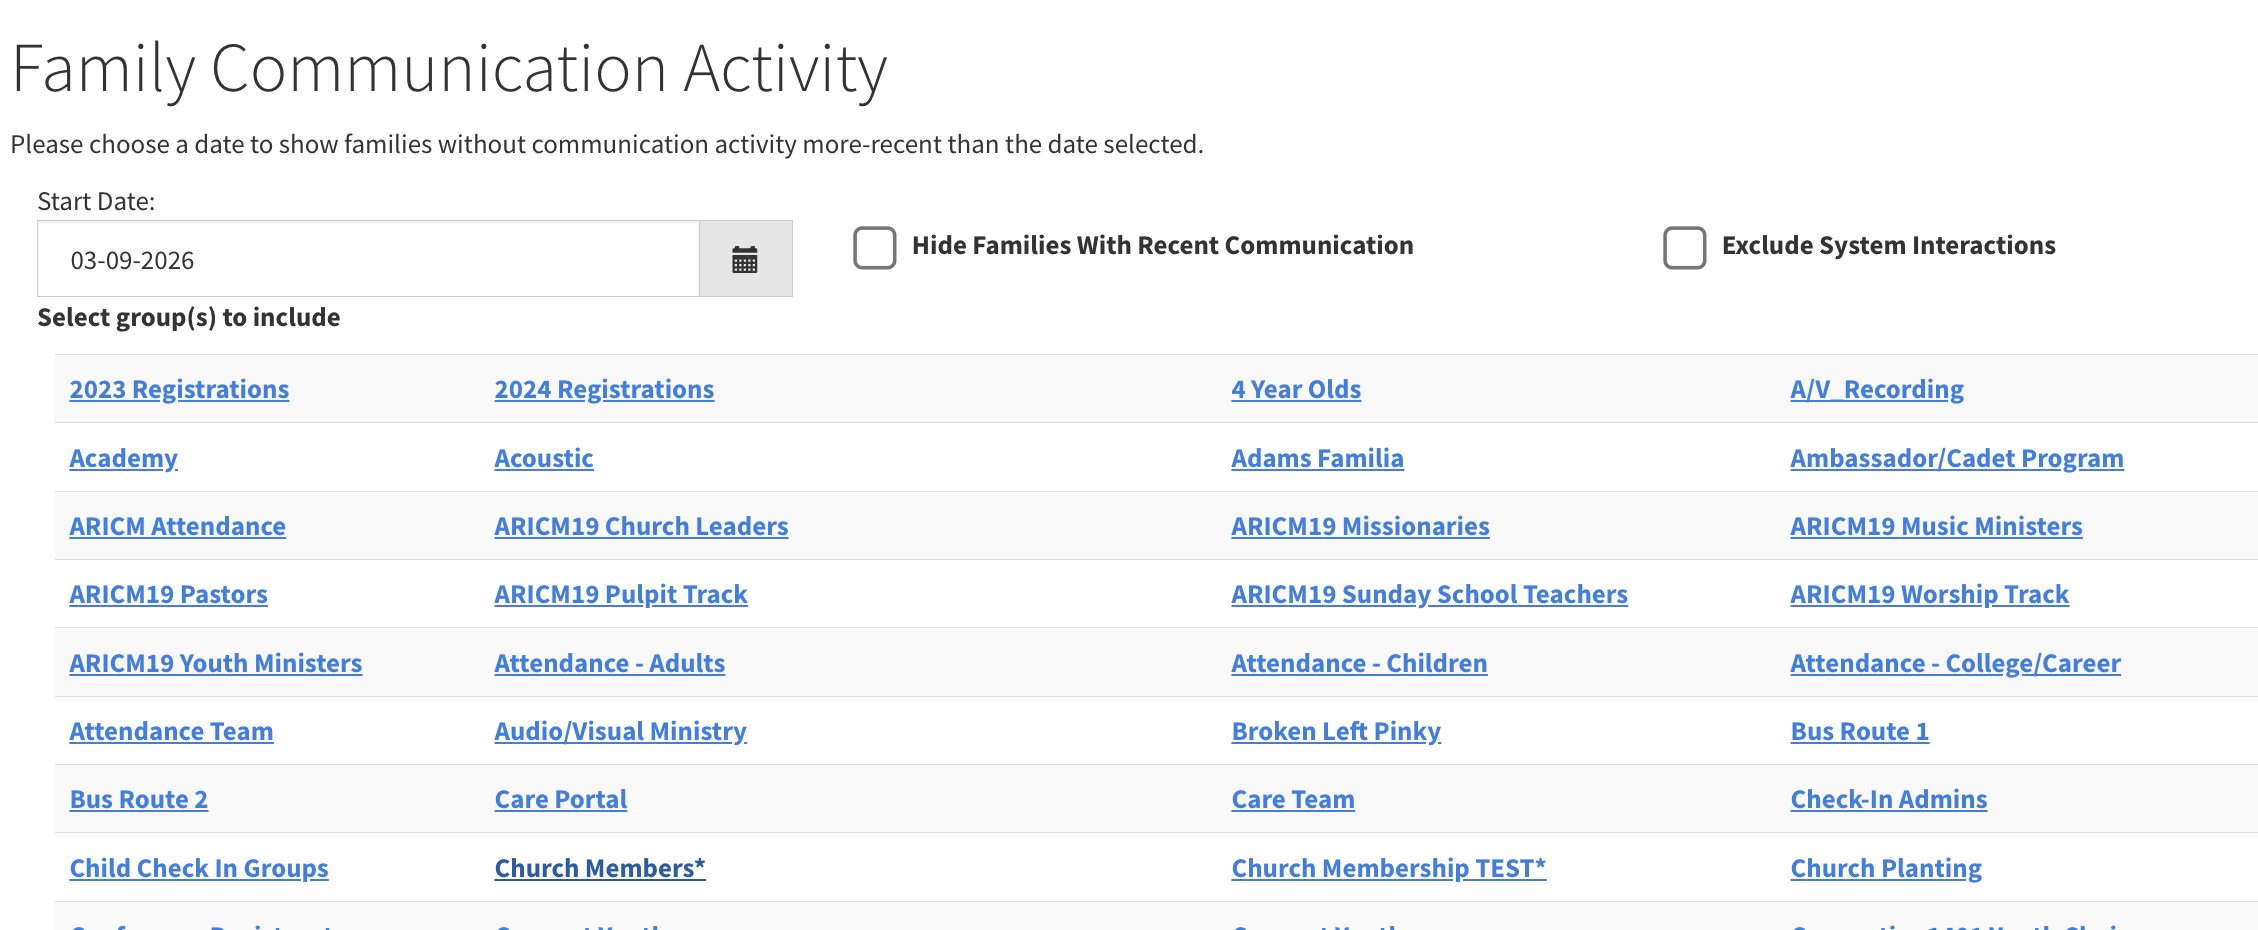Select the Broken Left Pinky group
The width and height of the screenshot is (2258, 930).
(1336, 732)
